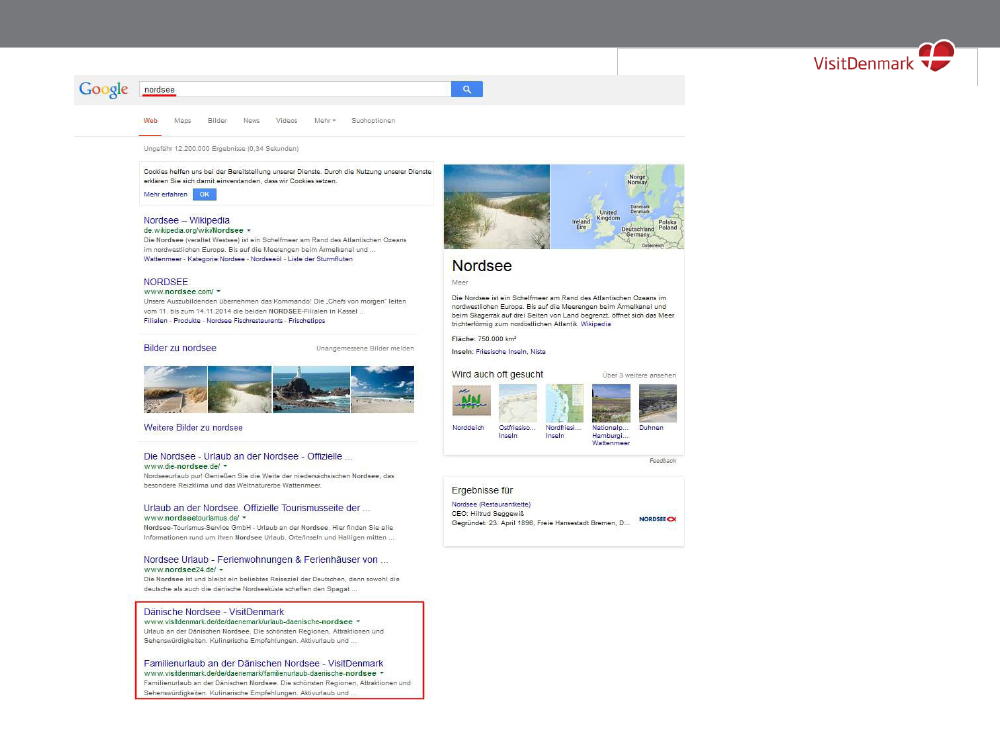Expand arrow next to familienurlaub-daenische-nordsee URL
1000x750 pixels.
pos(382,673)
